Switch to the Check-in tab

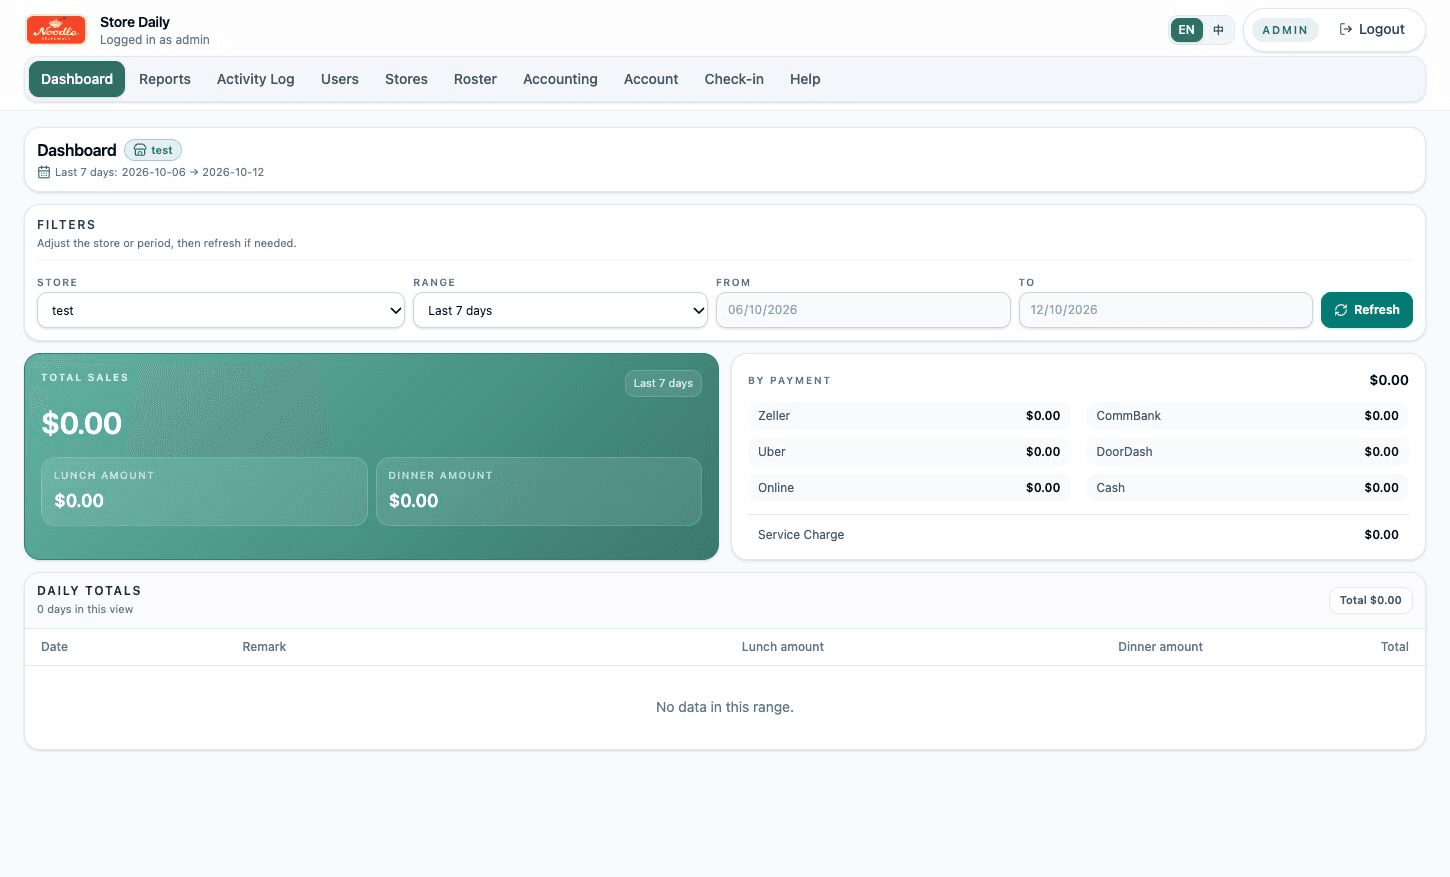pos(734,79)
